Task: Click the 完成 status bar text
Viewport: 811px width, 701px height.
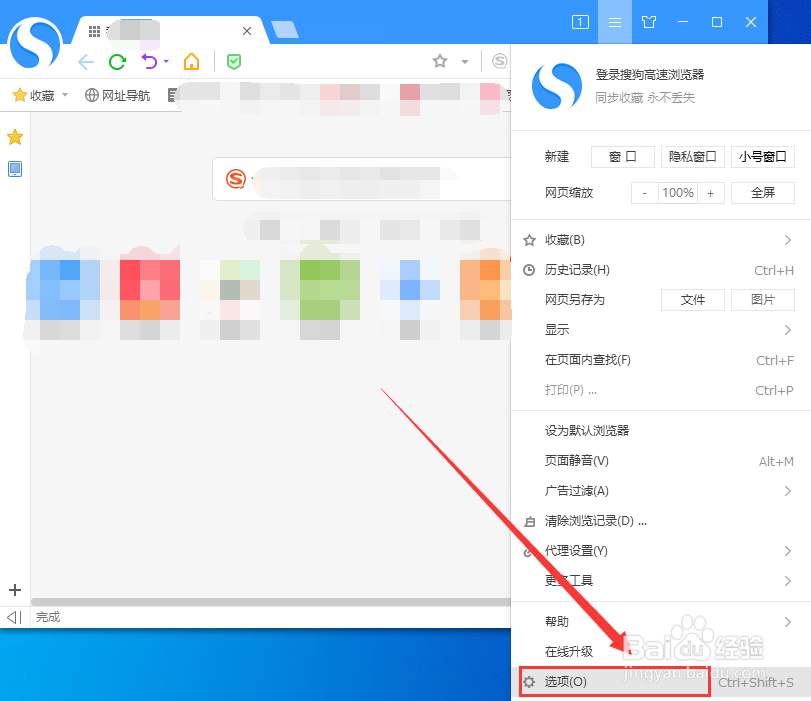Action: tap(48, 617)
